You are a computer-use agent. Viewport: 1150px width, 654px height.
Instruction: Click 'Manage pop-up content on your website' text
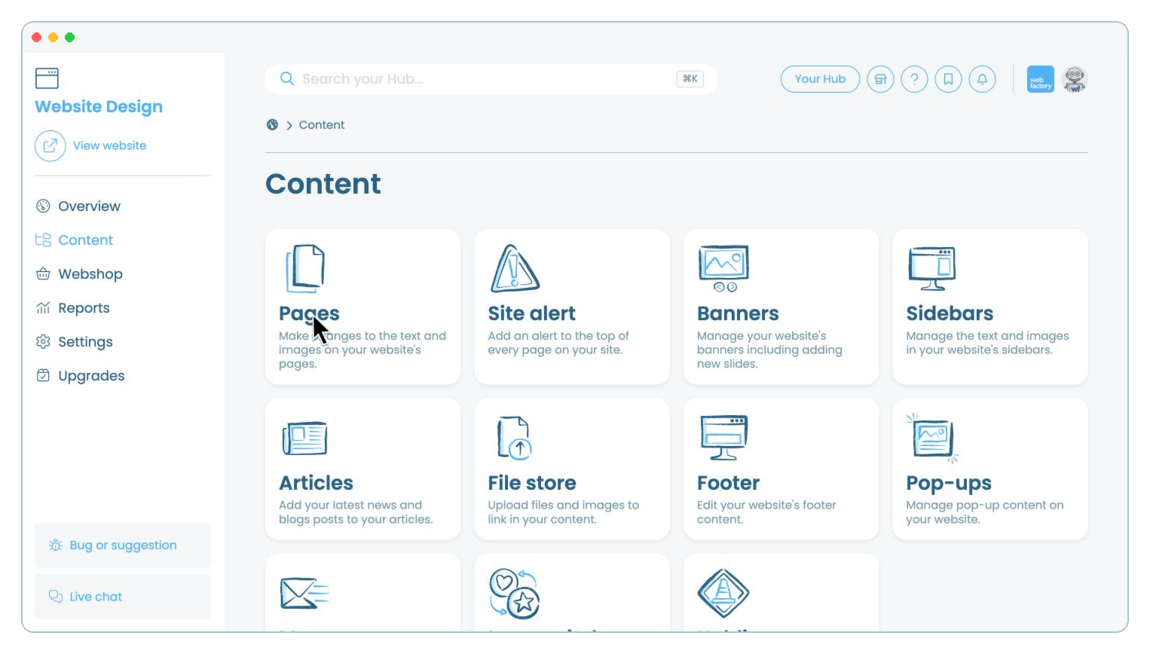coord(985,512)
